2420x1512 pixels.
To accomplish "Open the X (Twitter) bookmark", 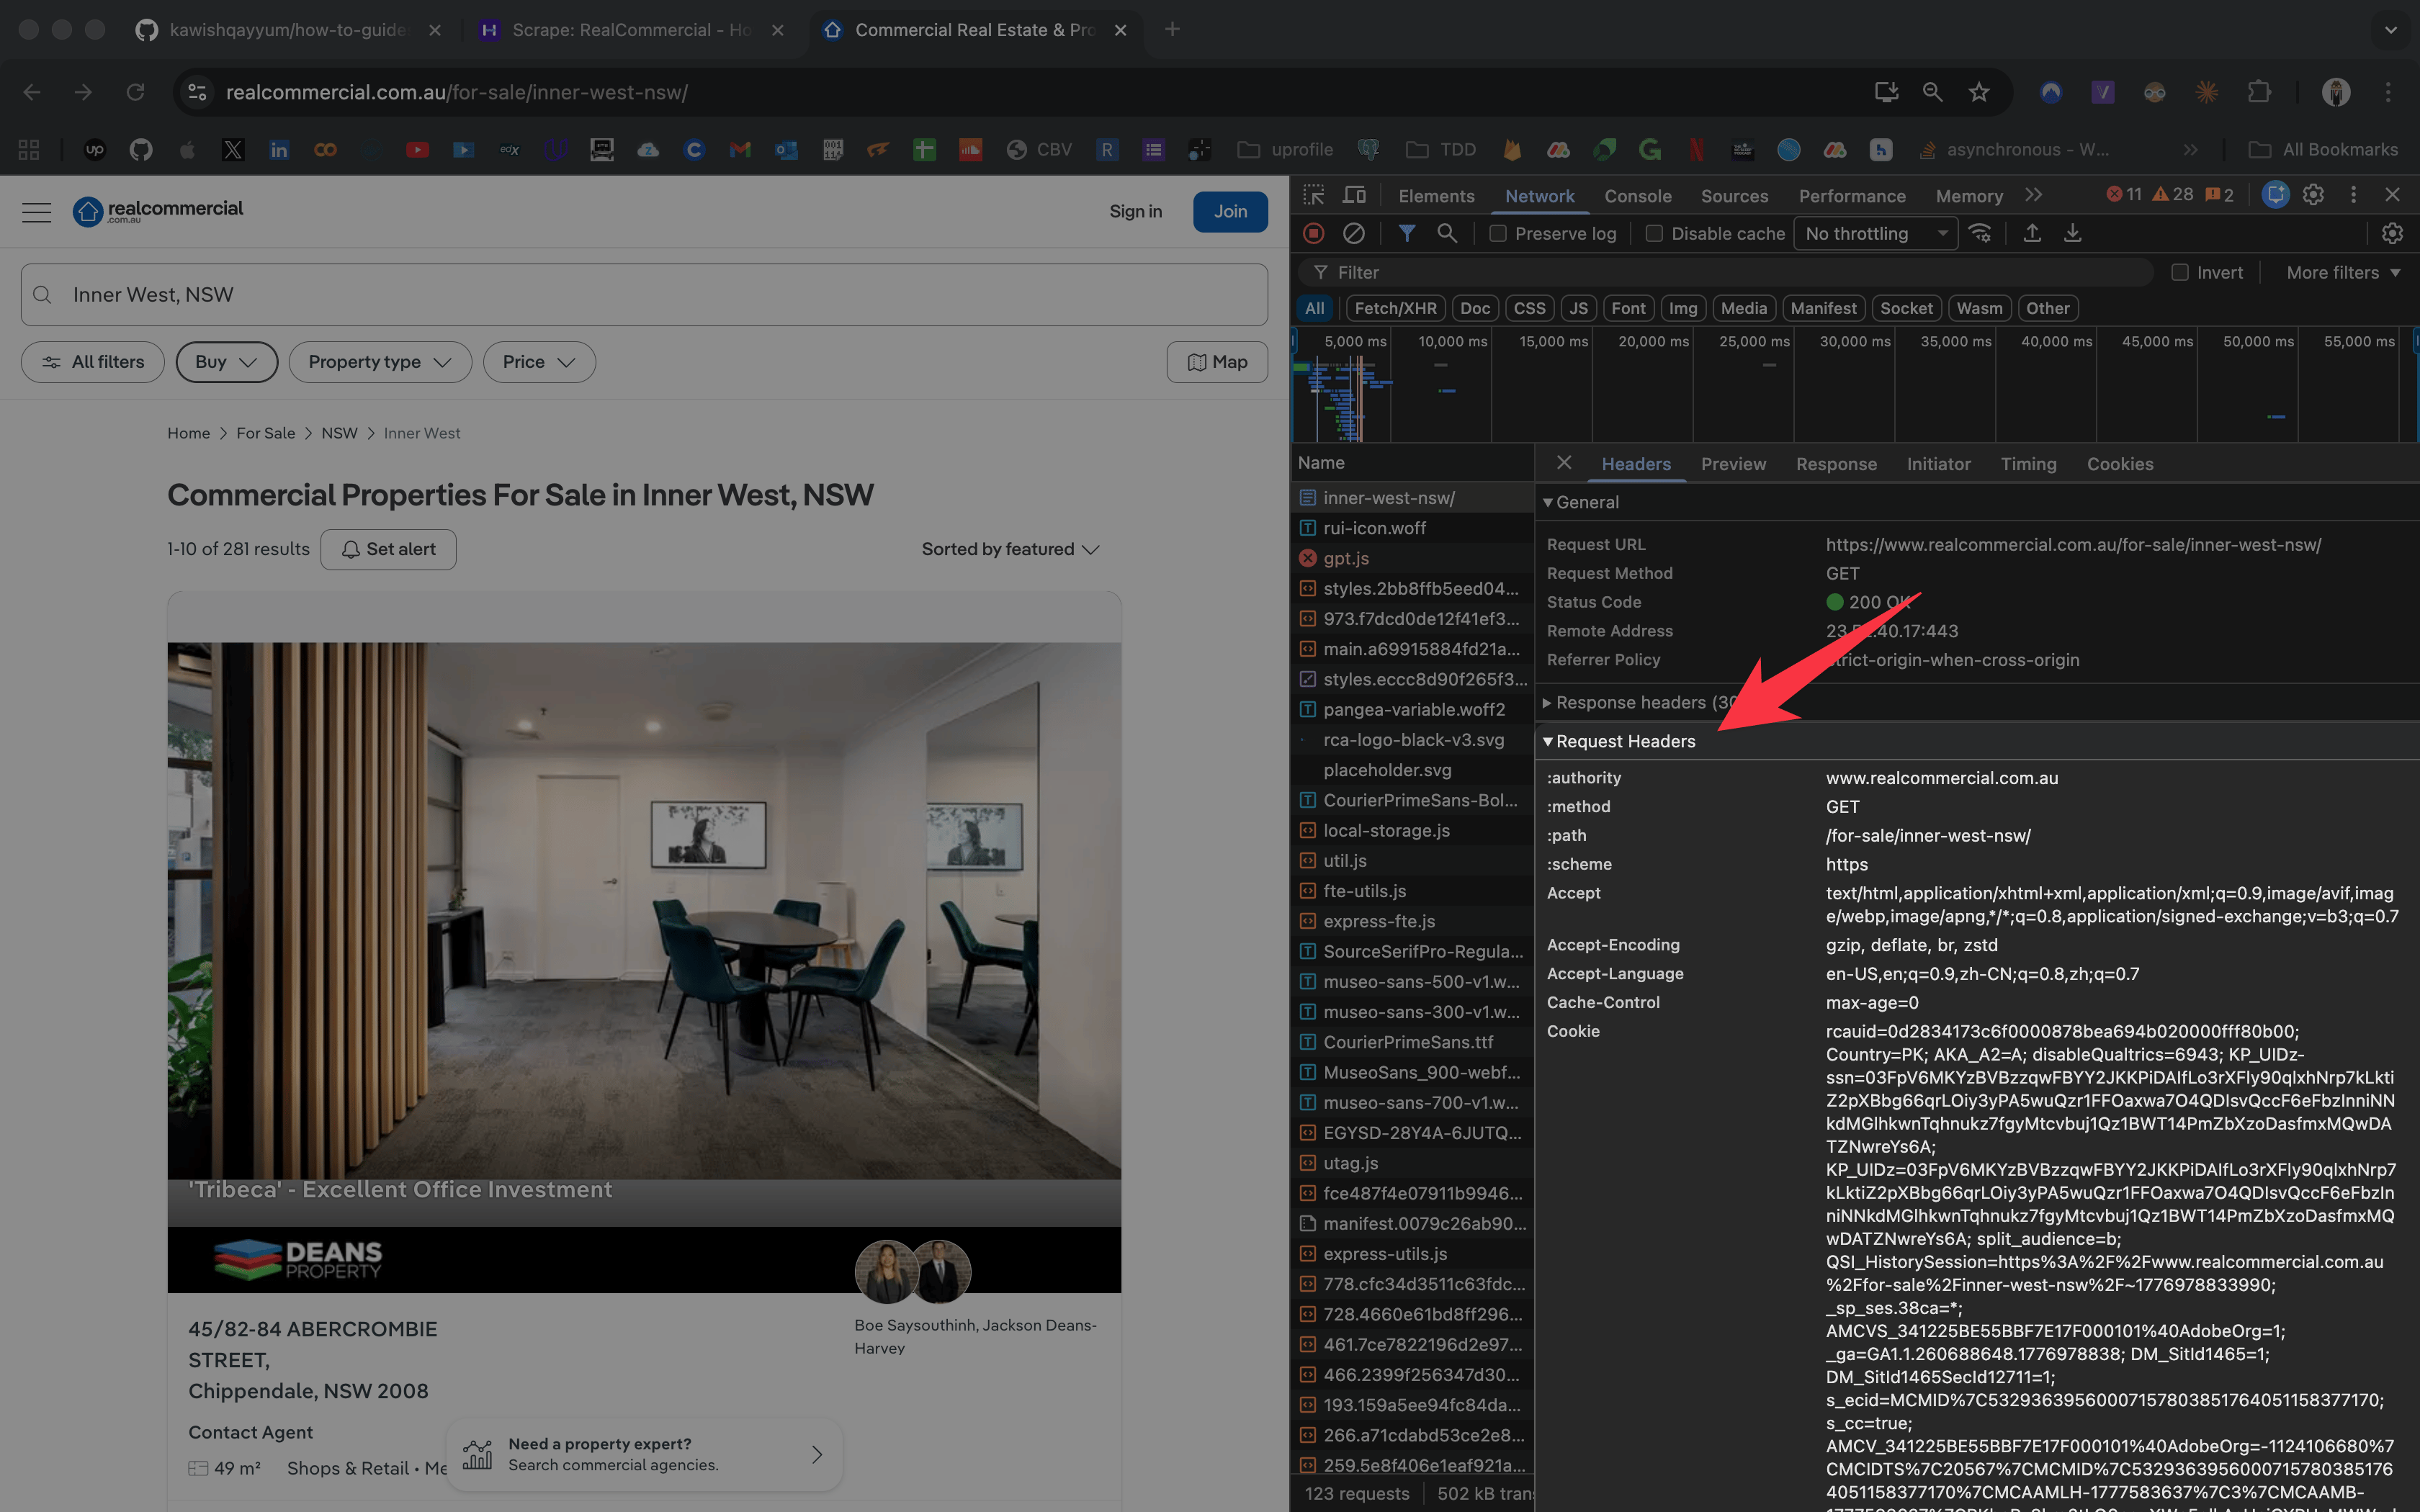I will (x=233, y=149).
